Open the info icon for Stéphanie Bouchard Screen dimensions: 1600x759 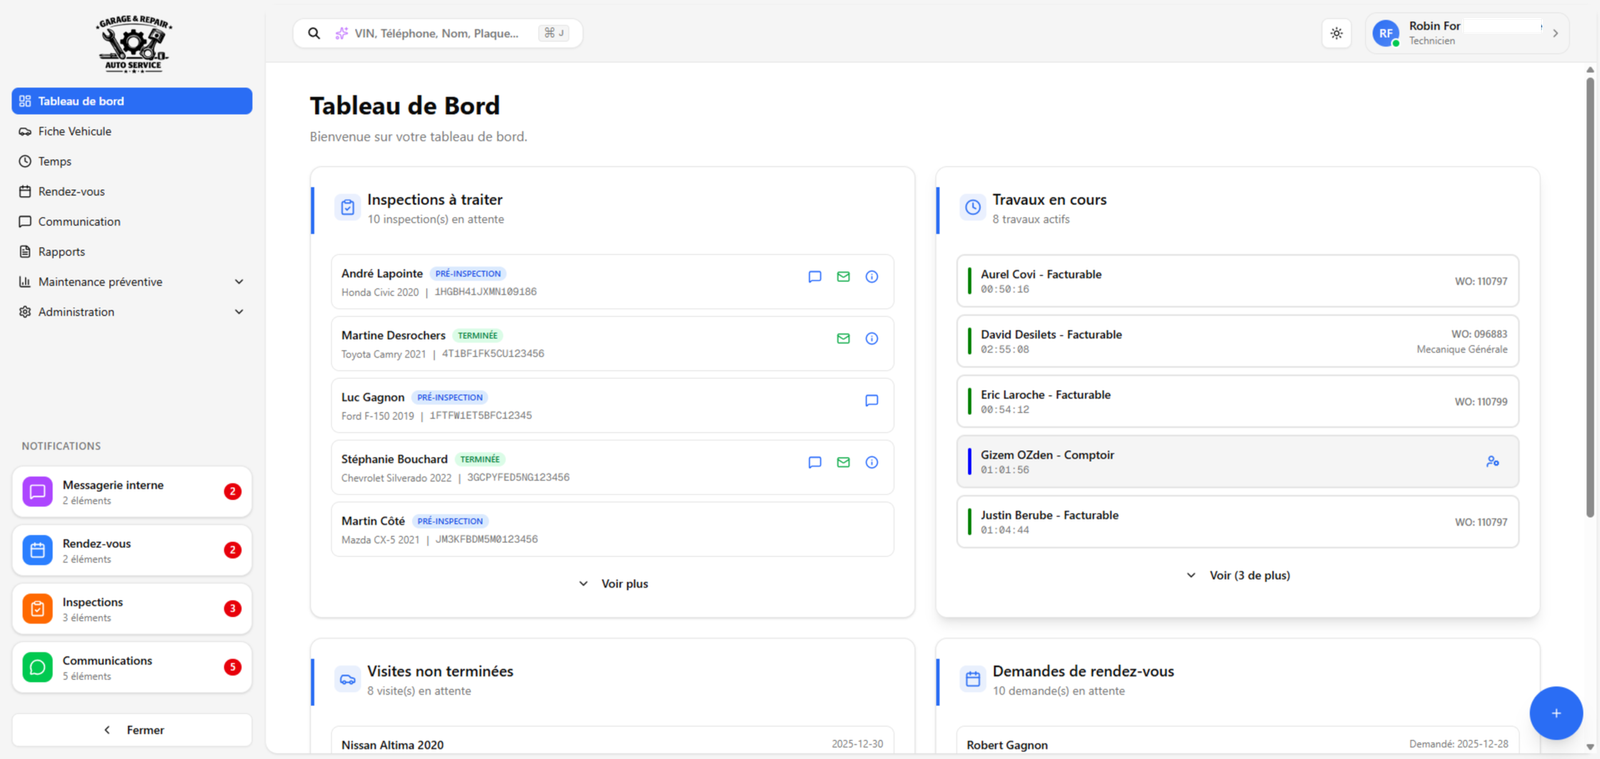click(x=872, y=463)
